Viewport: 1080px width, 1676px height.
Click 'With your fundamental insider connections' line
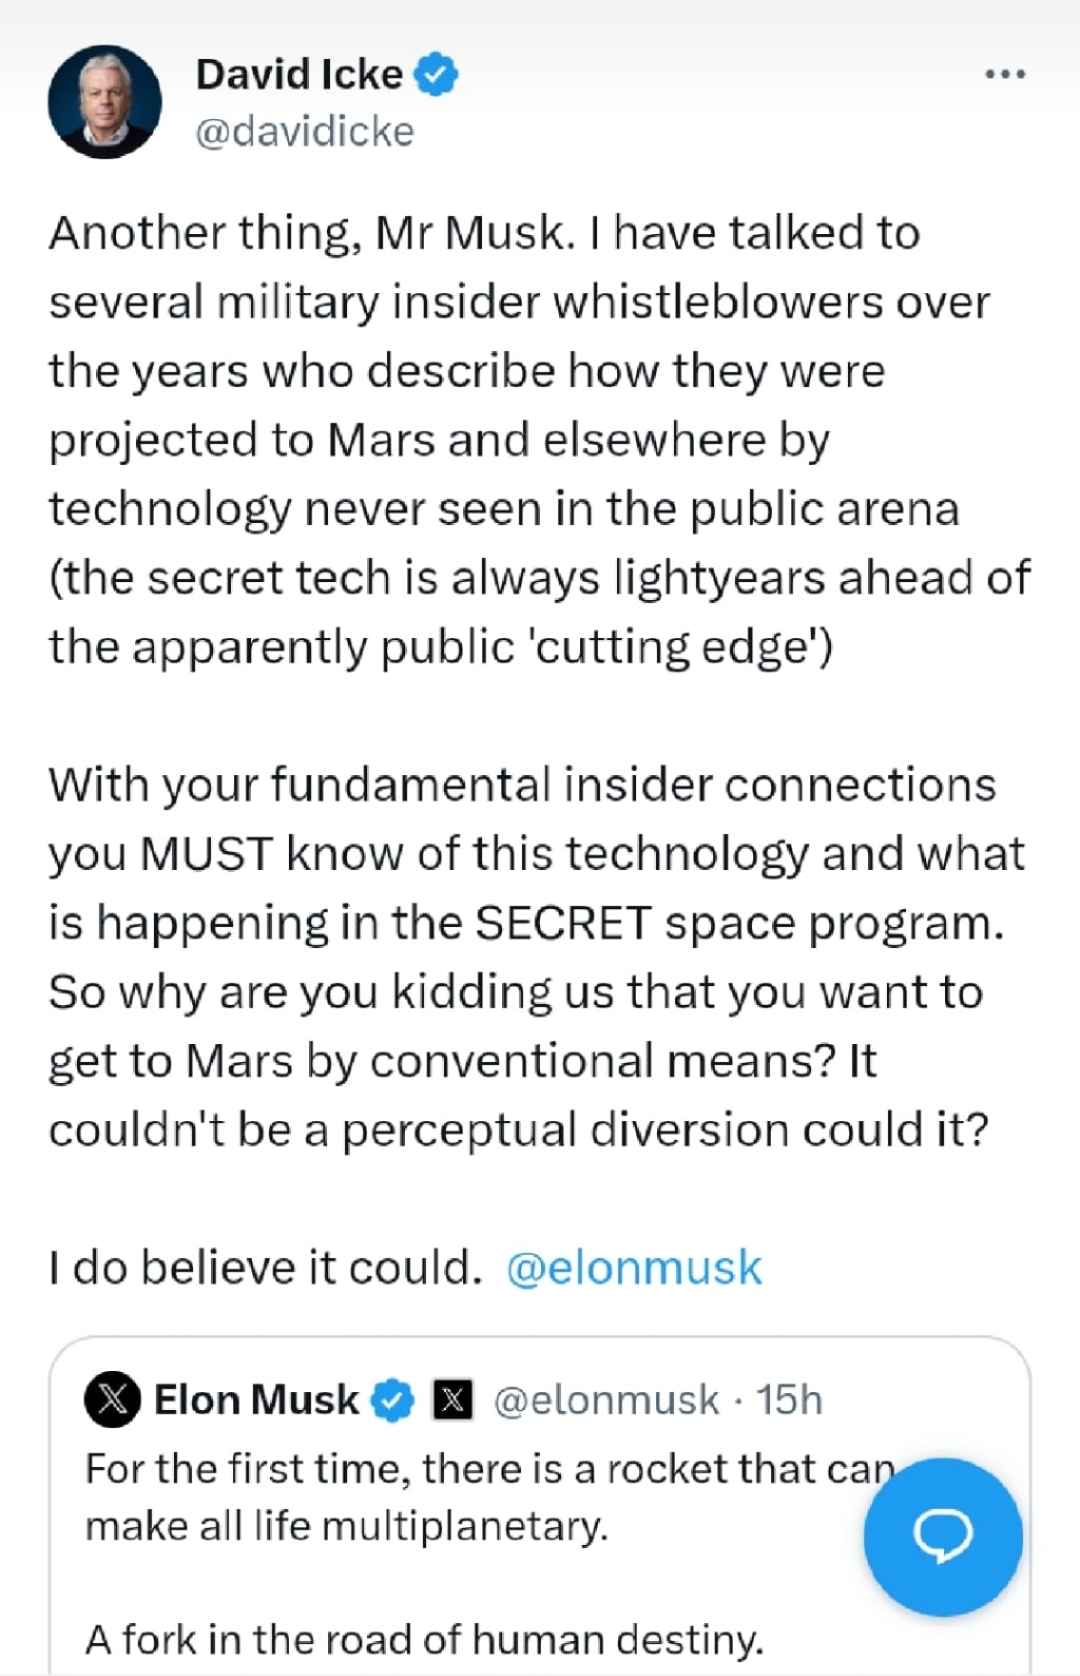[x=522, y=785]
